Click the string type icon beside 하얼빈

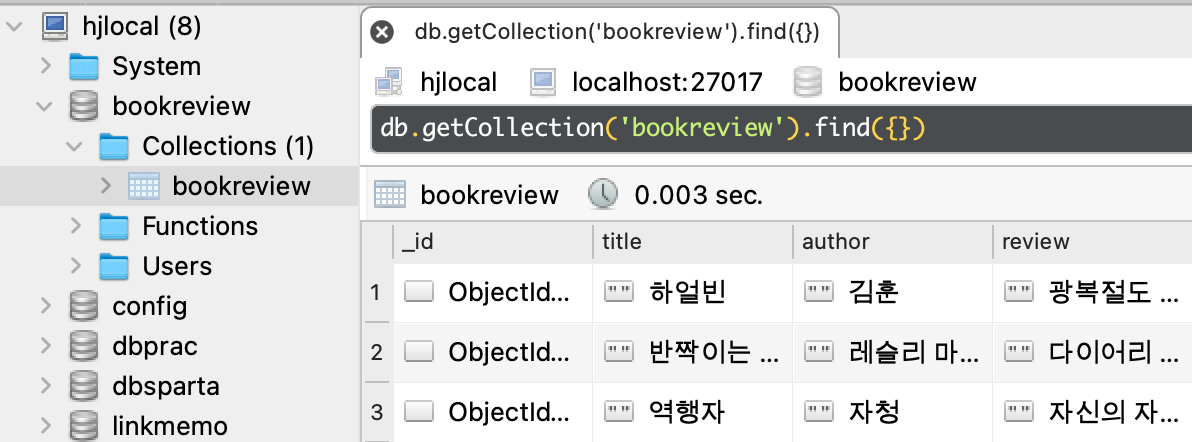pyautogui.click(x=620, y=291)
